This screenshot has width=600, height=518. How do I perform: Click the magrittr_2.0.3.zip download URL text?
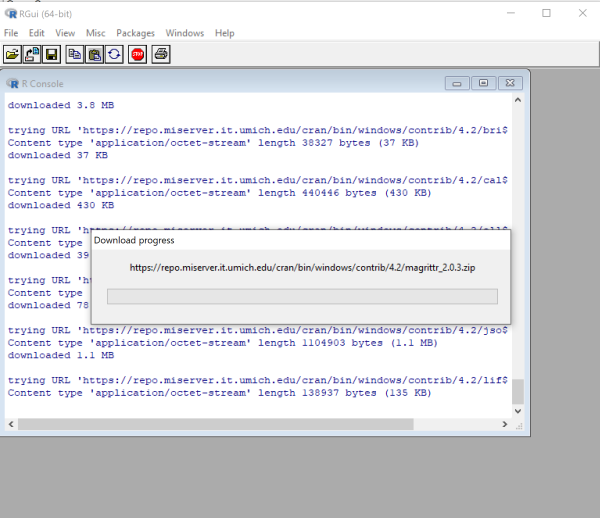click(x=302, y=267)
